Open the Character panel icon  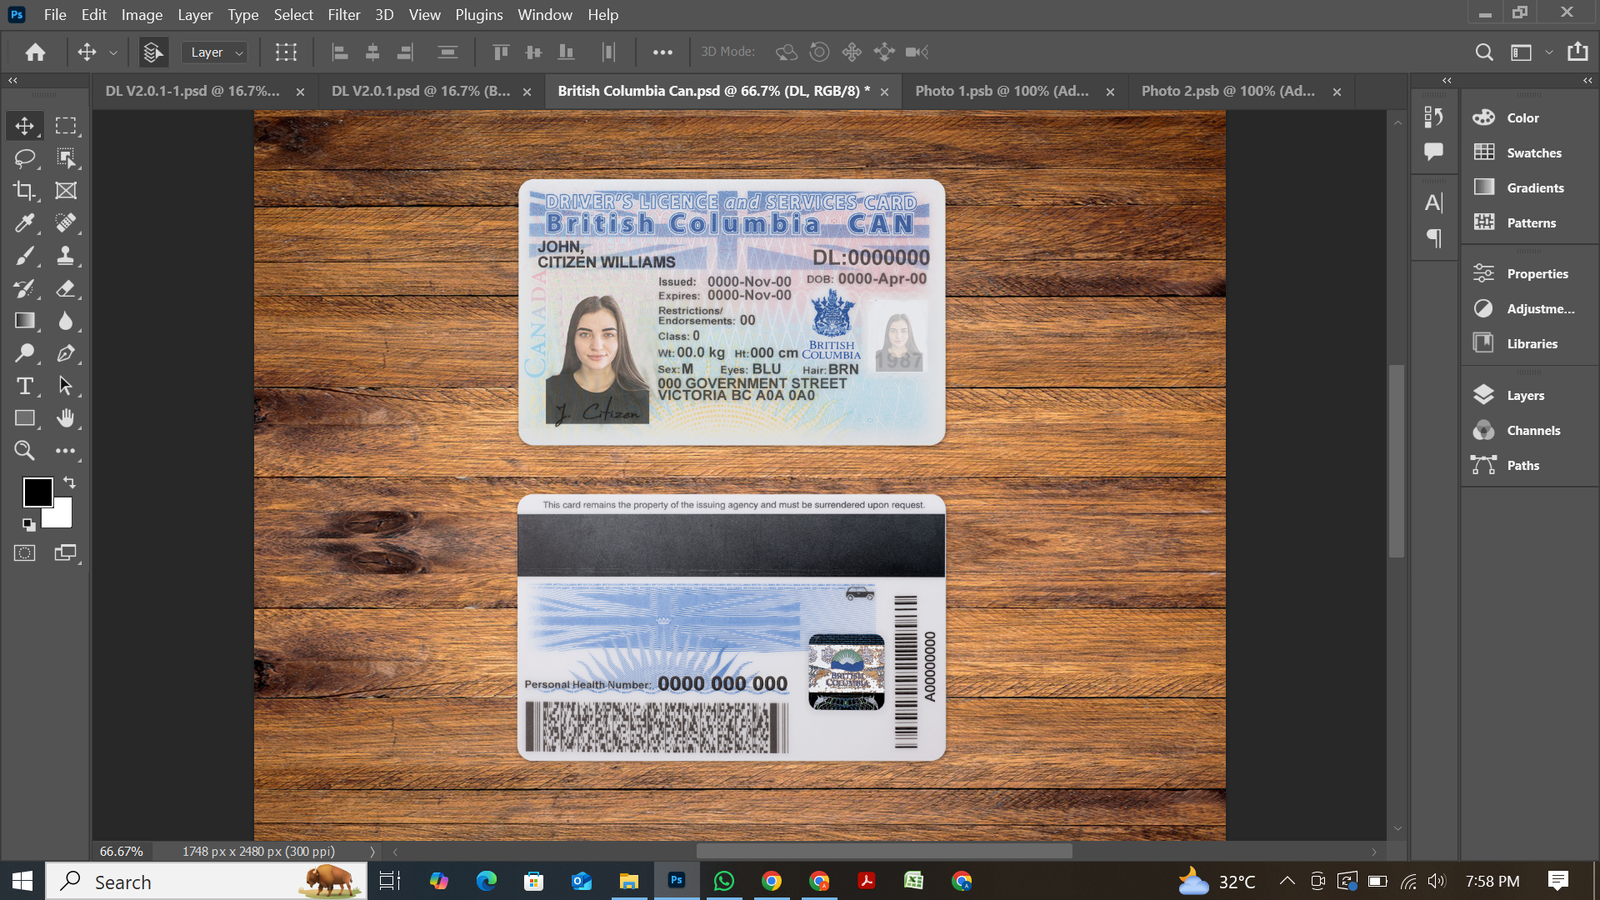[x=1434, y=203]
